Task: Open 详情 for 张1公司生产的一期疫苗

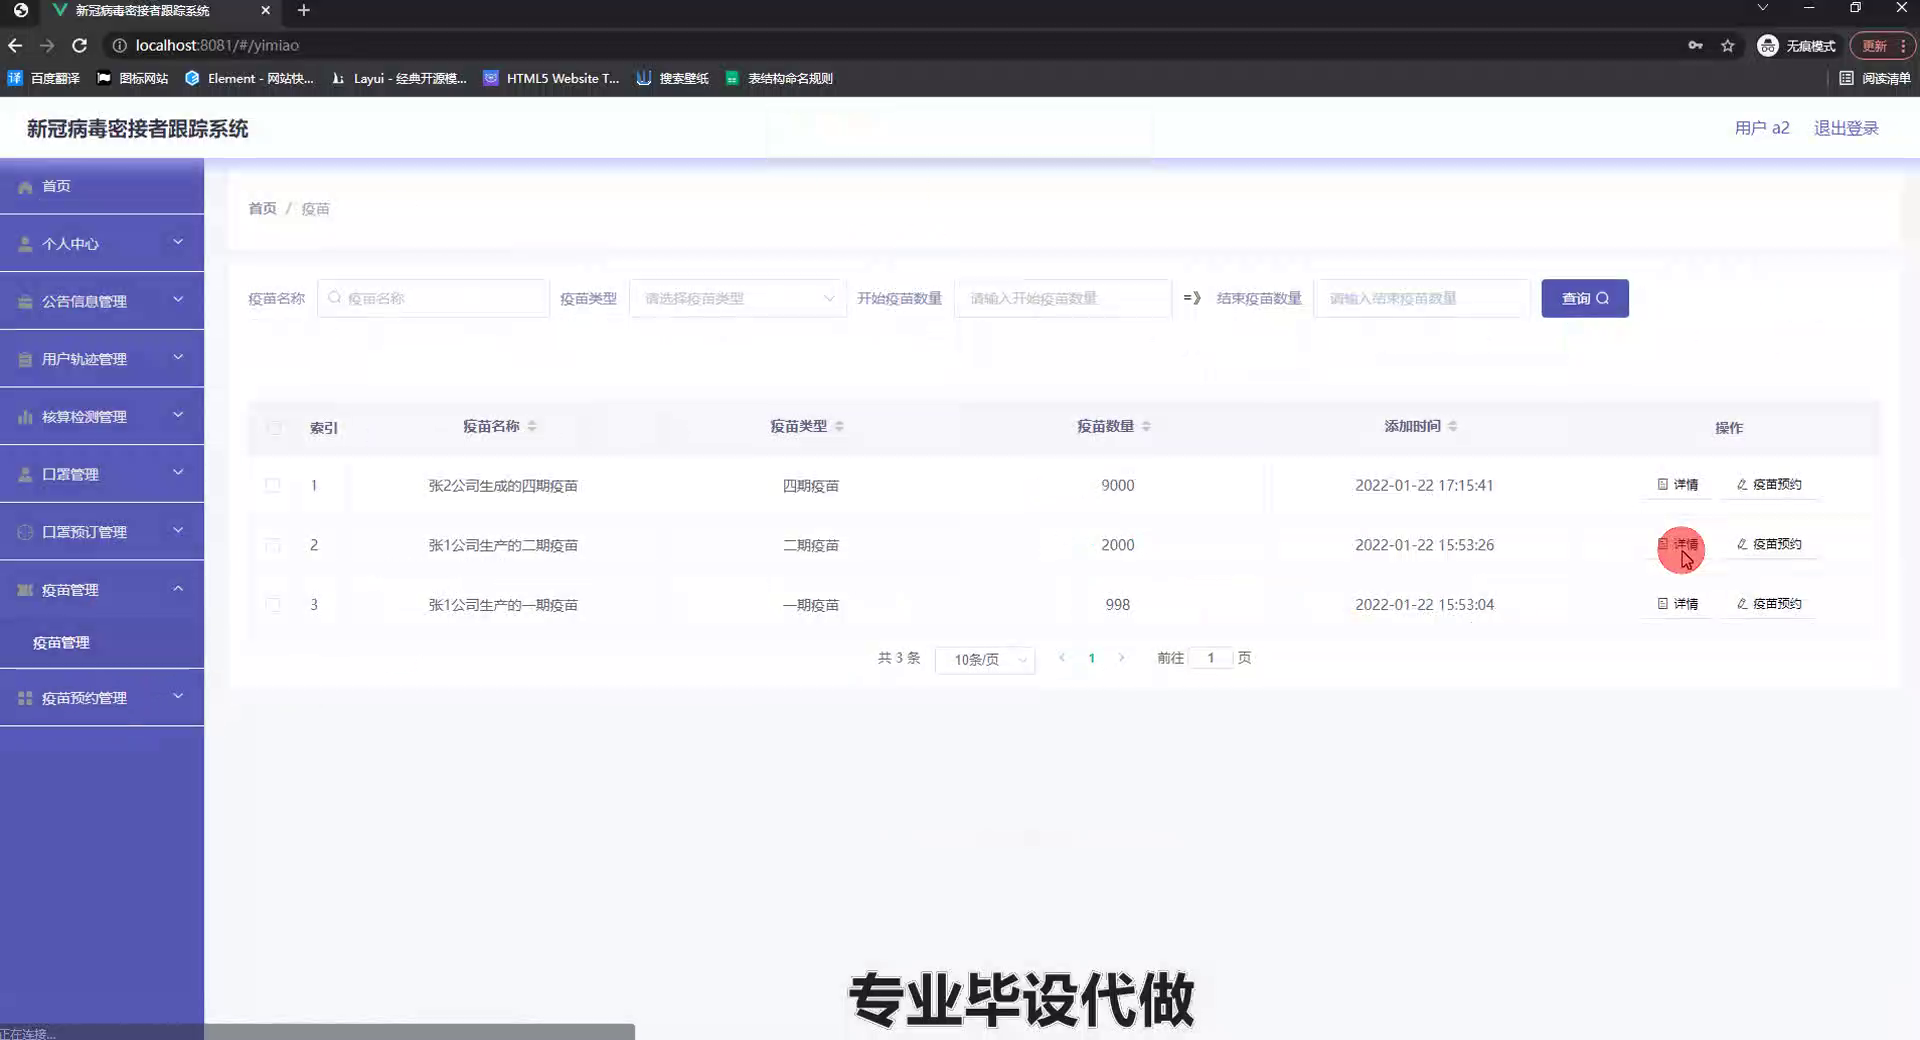Action: pyautogui.click(x=1678, y=603)
